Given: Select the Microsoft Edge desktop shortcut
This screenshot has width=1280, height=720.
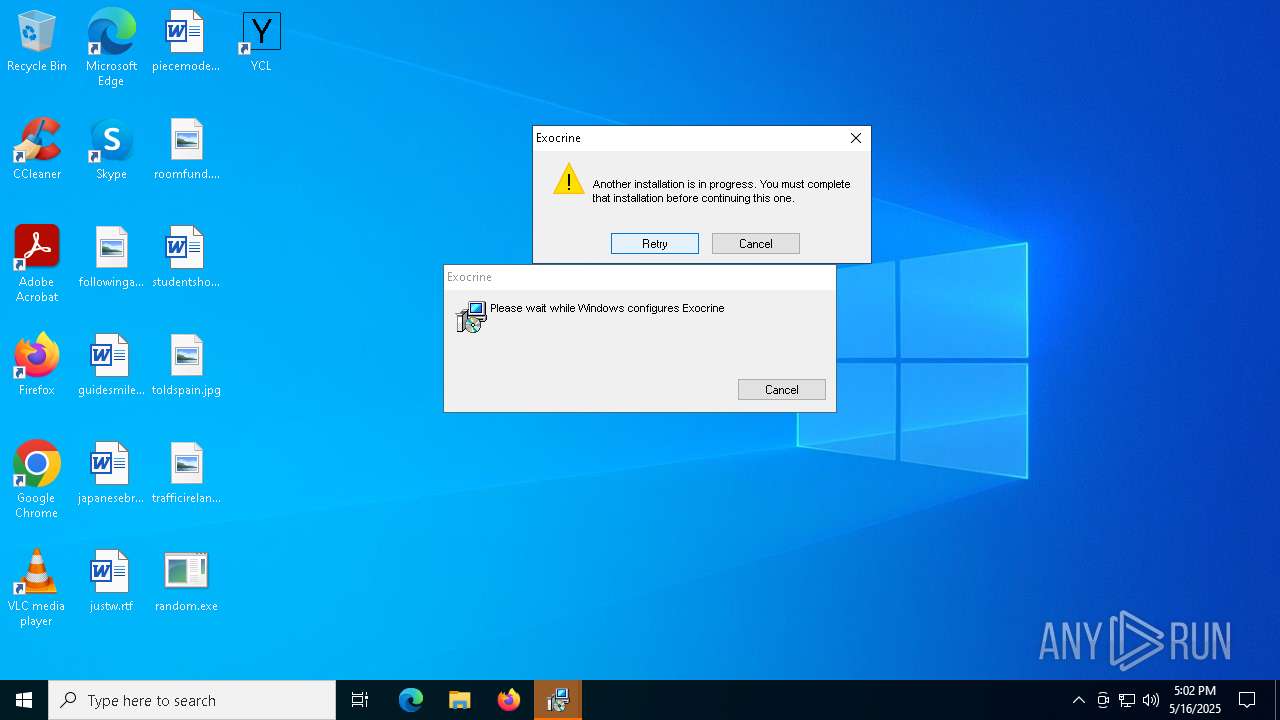Looking at the screenshot, I should point(111,47).
